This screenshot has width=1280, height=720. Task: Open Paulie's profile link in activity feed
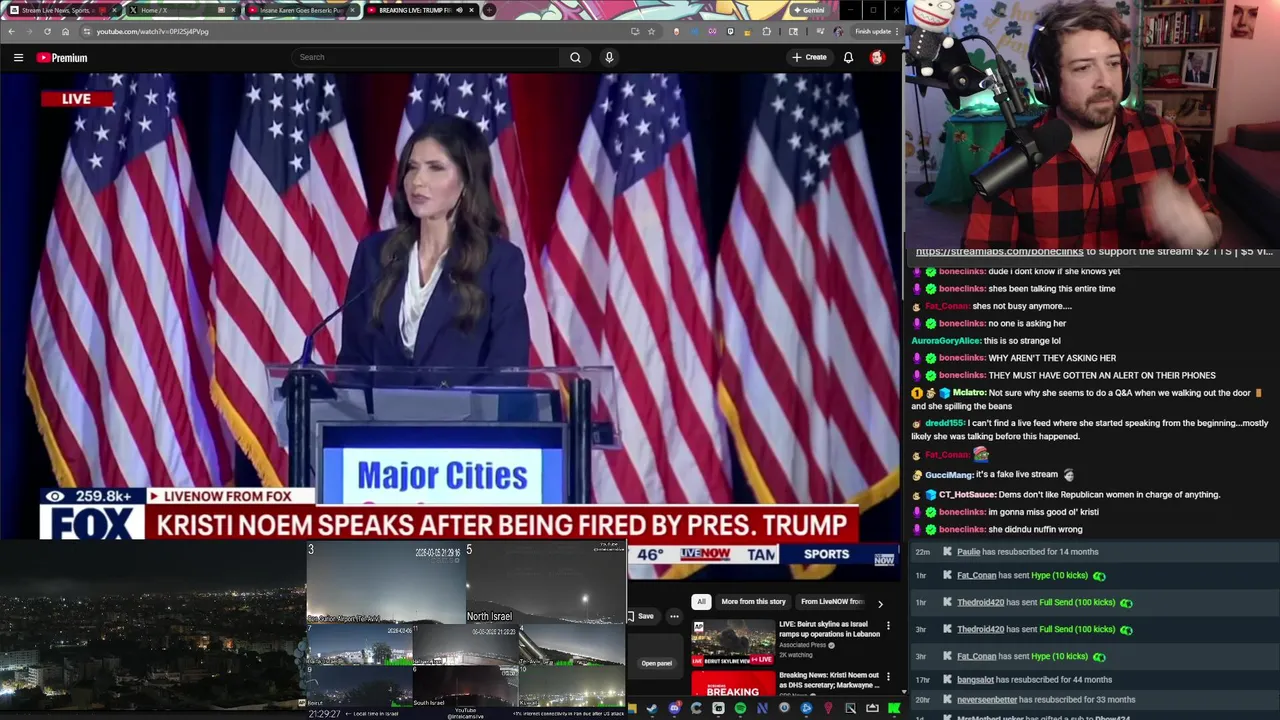pyautogui.click(x=968, y=552)
